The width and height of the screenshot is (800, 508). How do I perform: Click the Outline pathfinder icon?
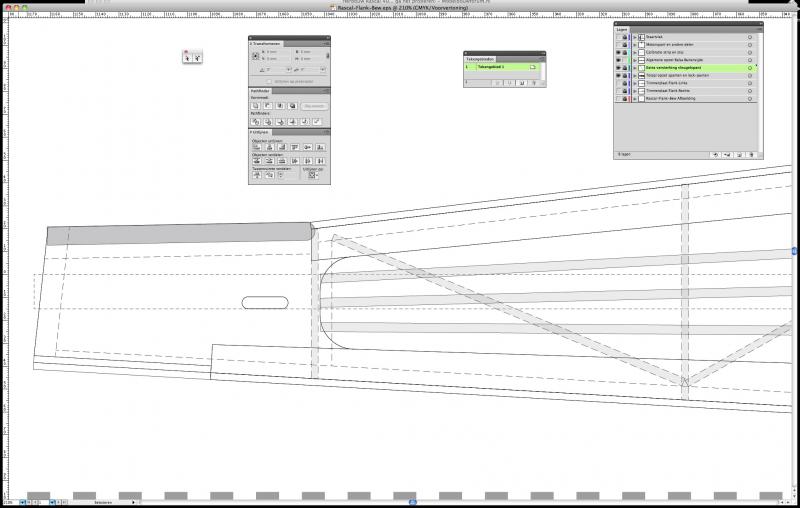pos(305,122)
